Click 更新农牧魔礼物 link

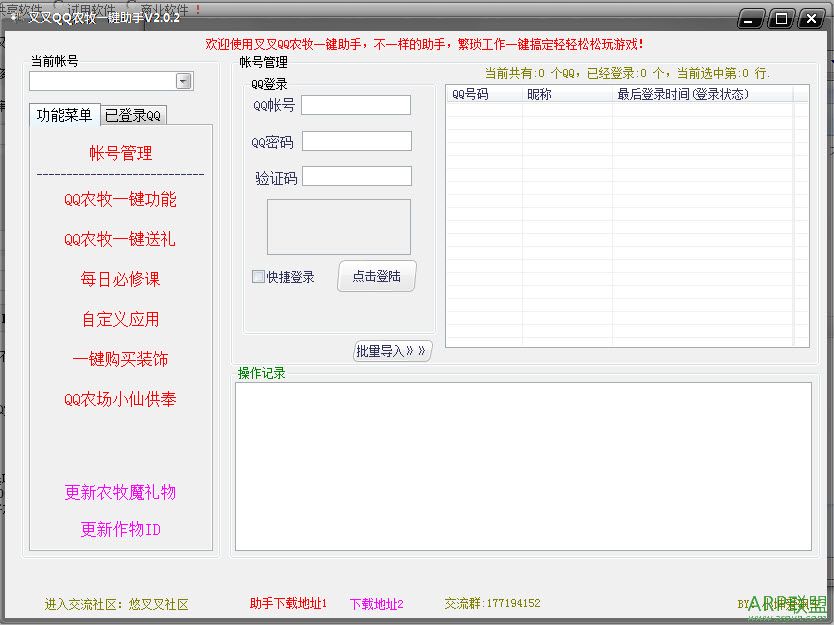120,491
